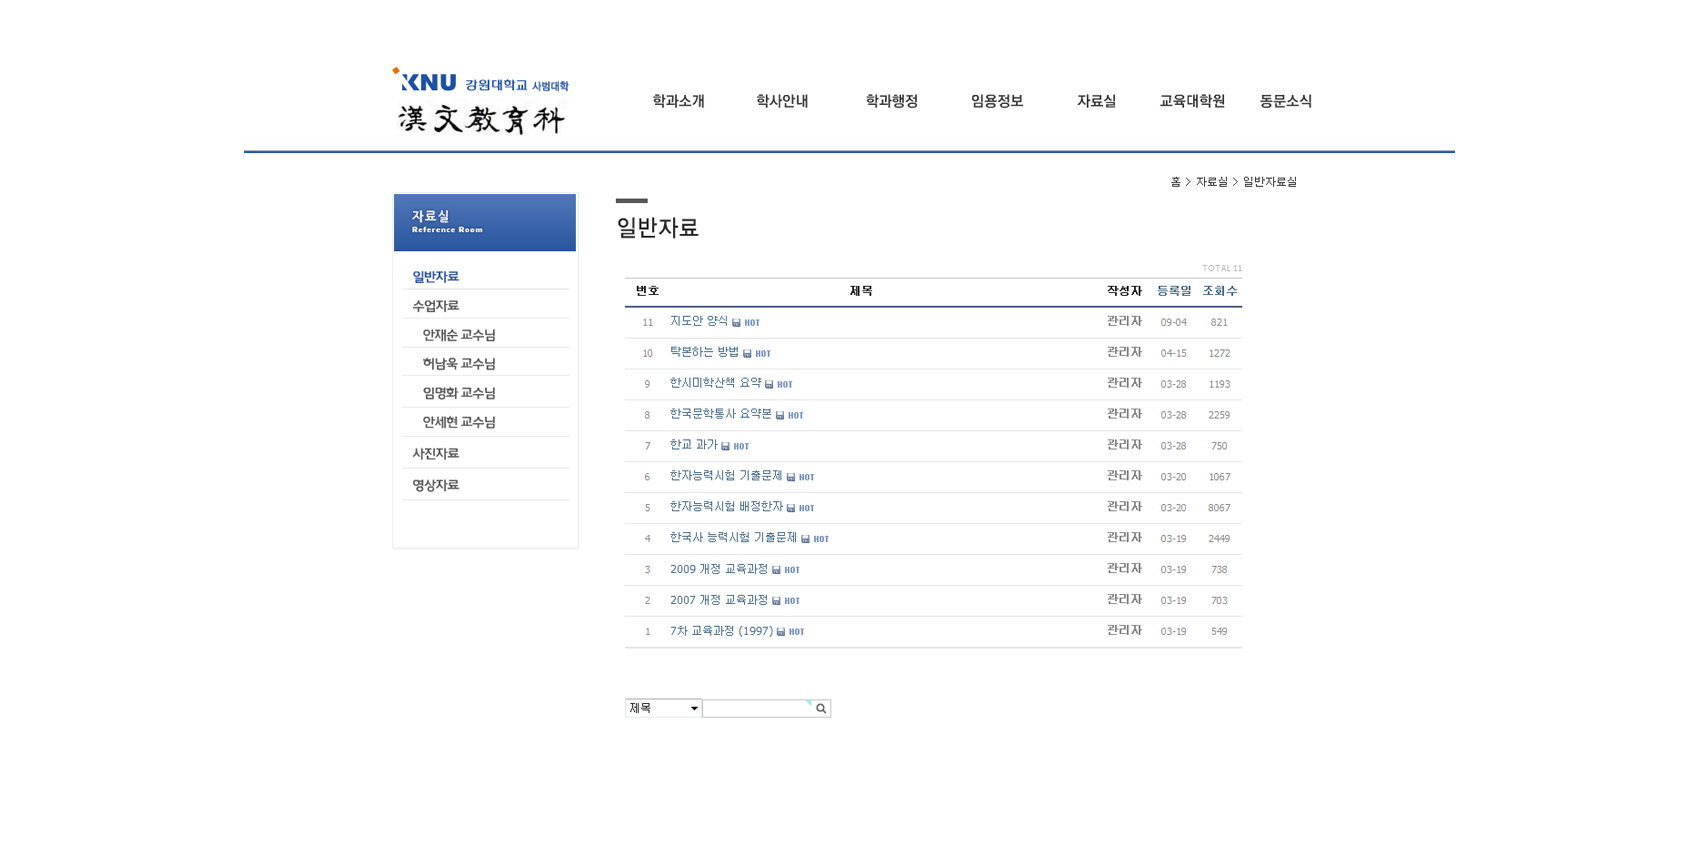Click the search magnifier icon

821,708
